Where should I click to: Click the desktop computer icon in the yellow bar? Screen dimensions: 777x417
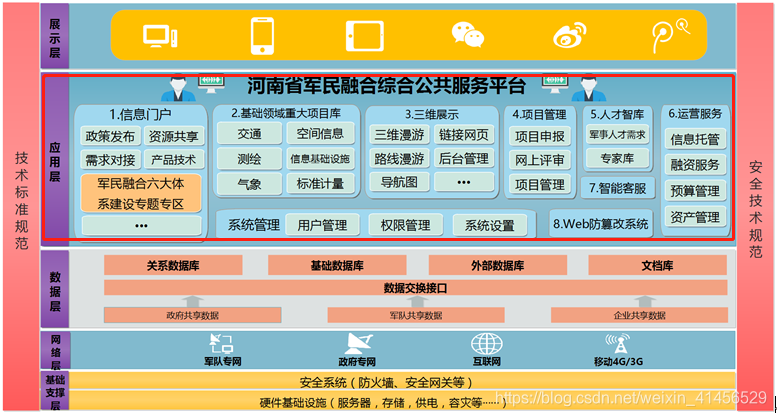tap(160, 36)
